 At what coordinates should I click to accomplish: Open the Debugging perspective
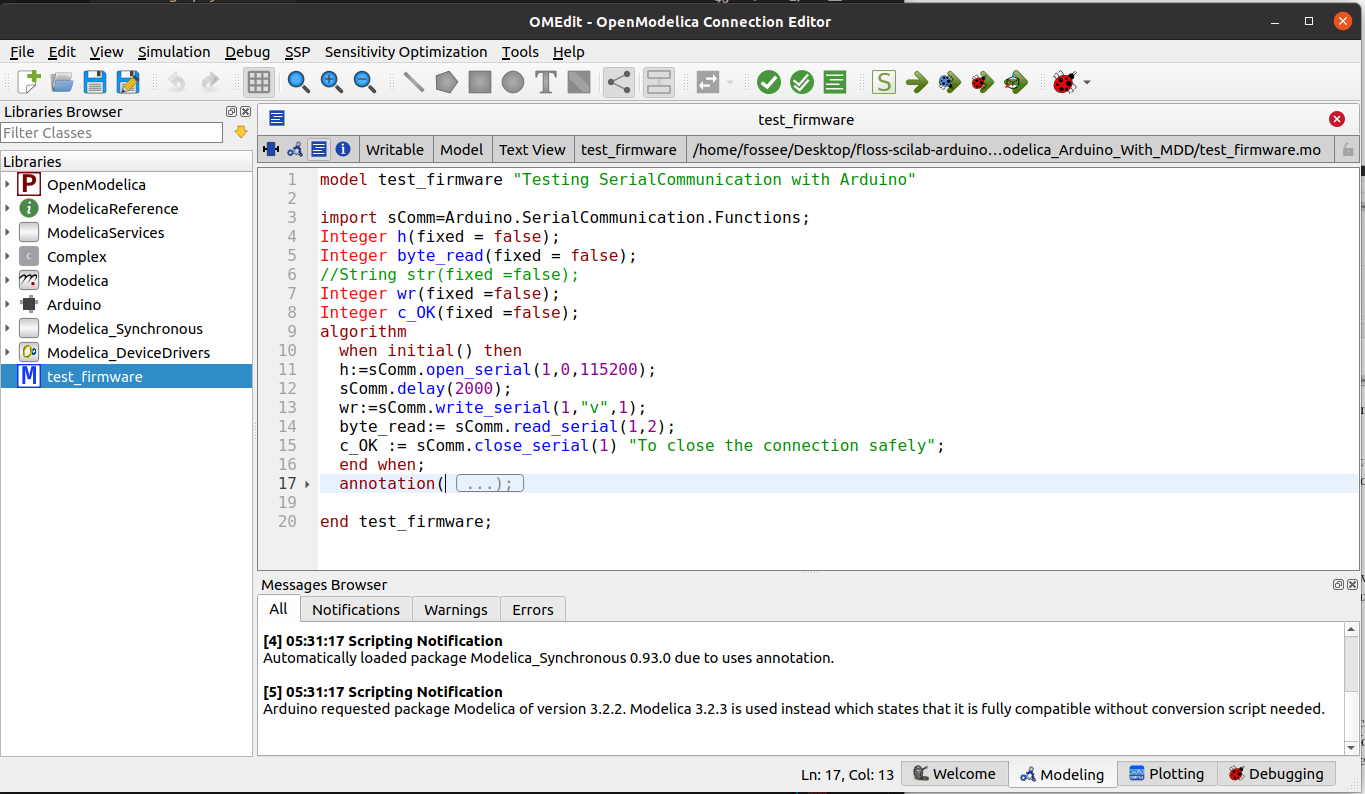point(1277,773)
